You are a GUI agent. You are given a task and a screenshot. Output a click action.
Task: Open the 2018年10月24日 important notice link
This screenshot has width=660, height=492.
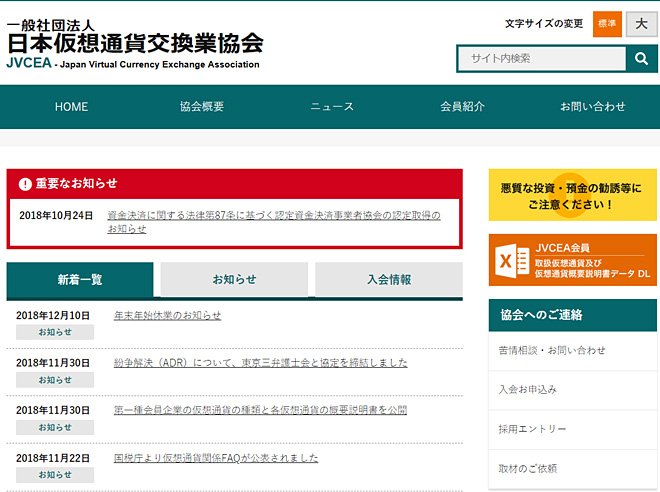point(274,222)
